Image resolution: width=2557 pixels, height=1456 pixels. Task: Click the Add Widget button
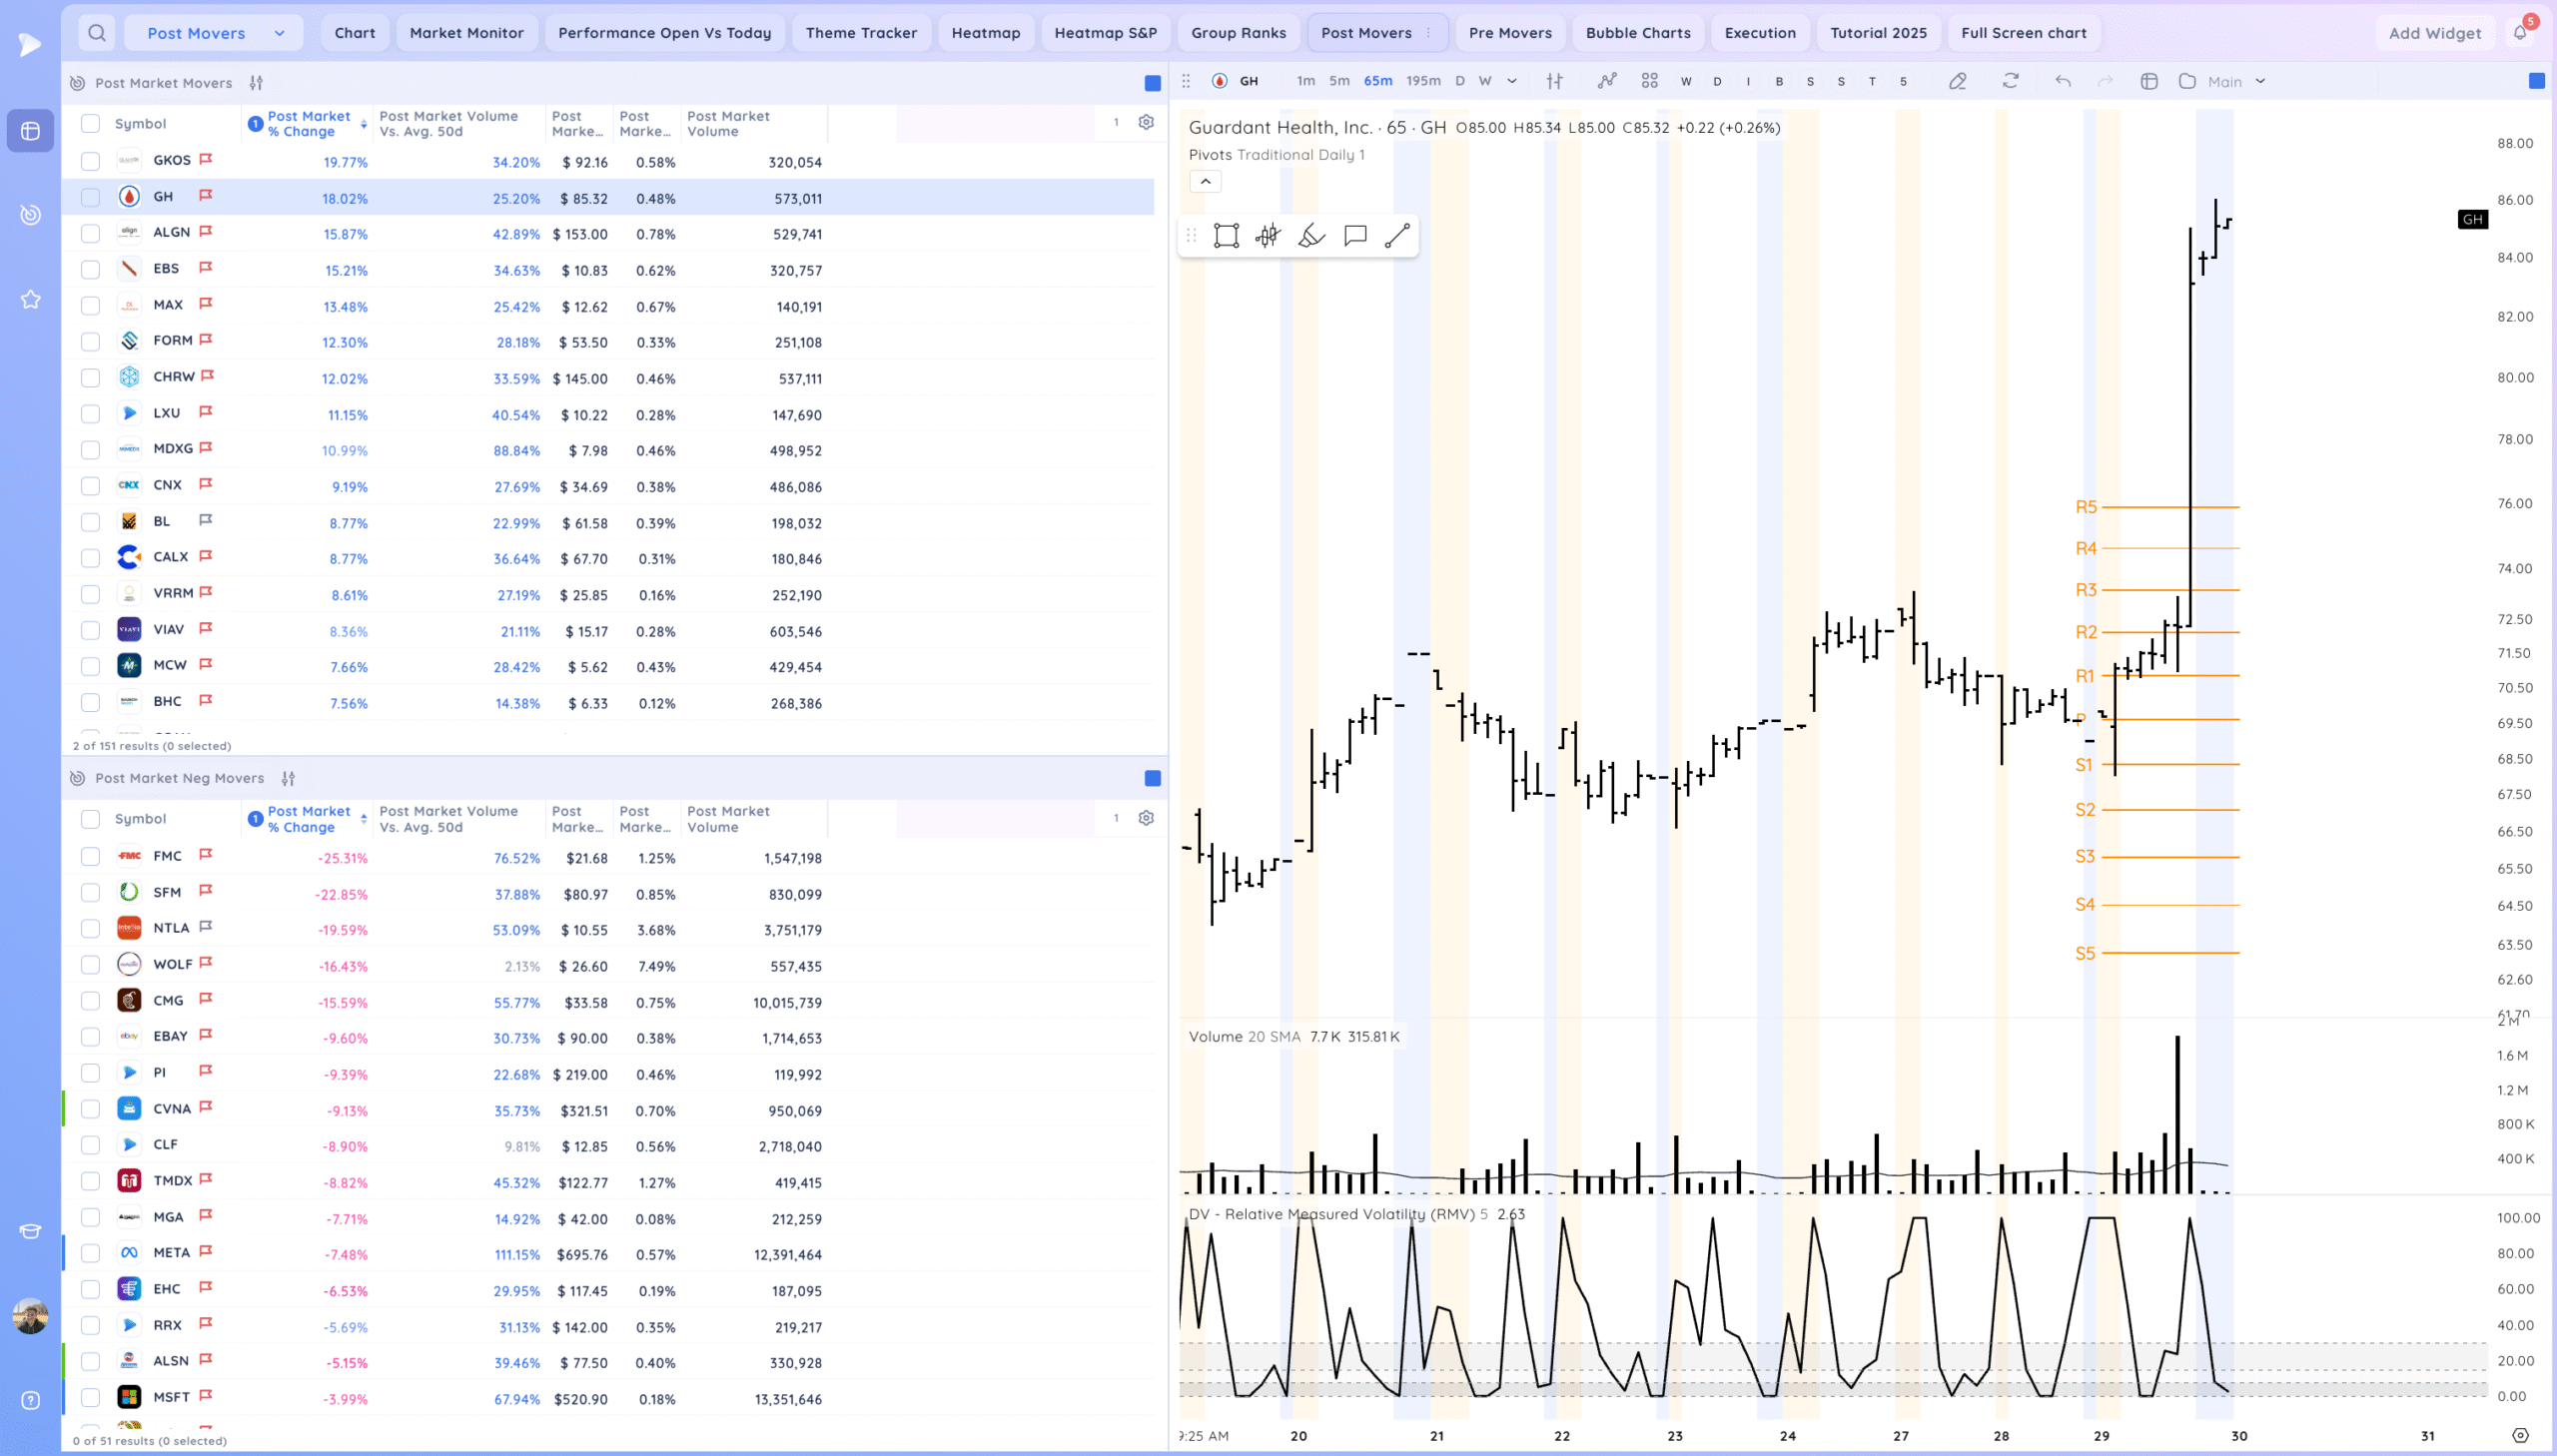coord(2434,33)
